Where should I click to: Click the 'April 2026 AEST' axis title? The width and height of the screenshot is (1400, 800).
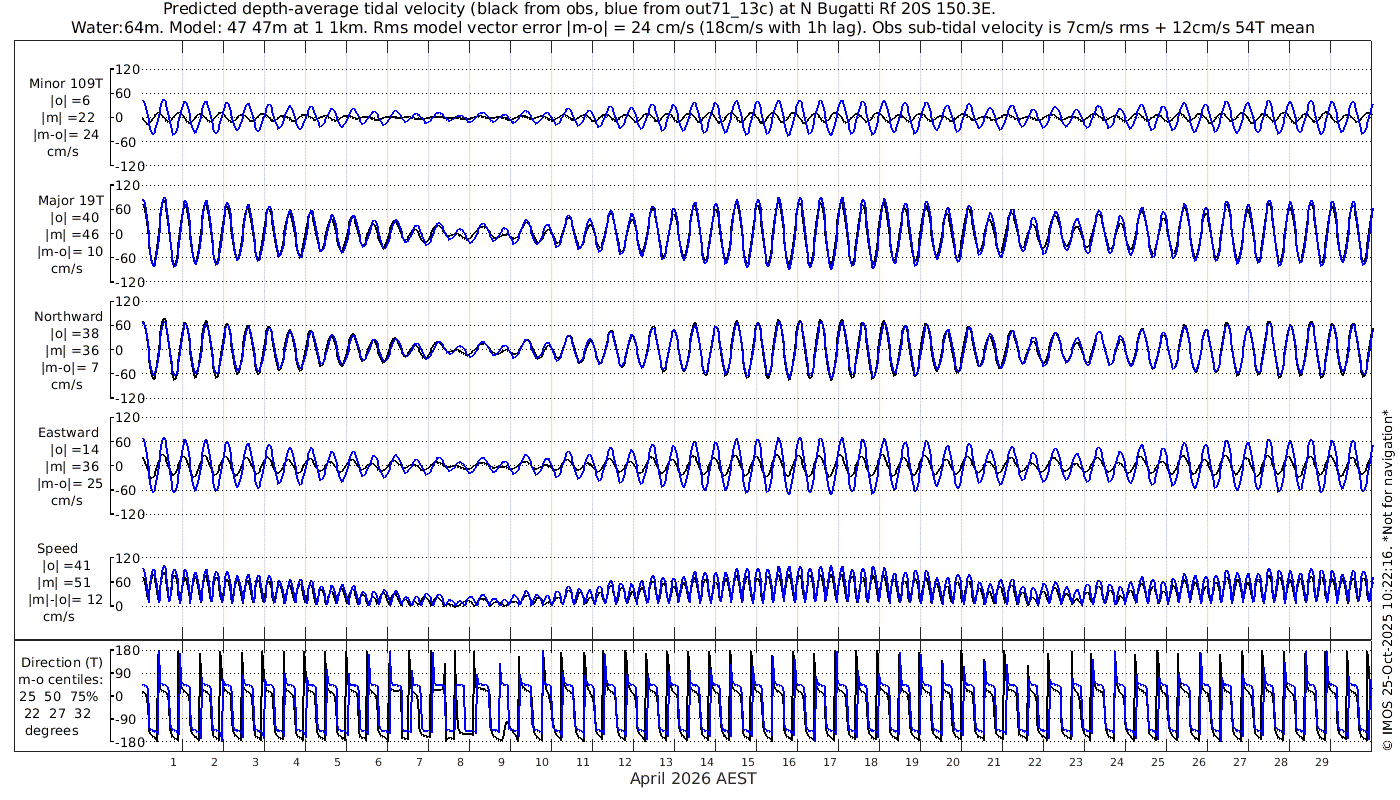tap(693, 779)
